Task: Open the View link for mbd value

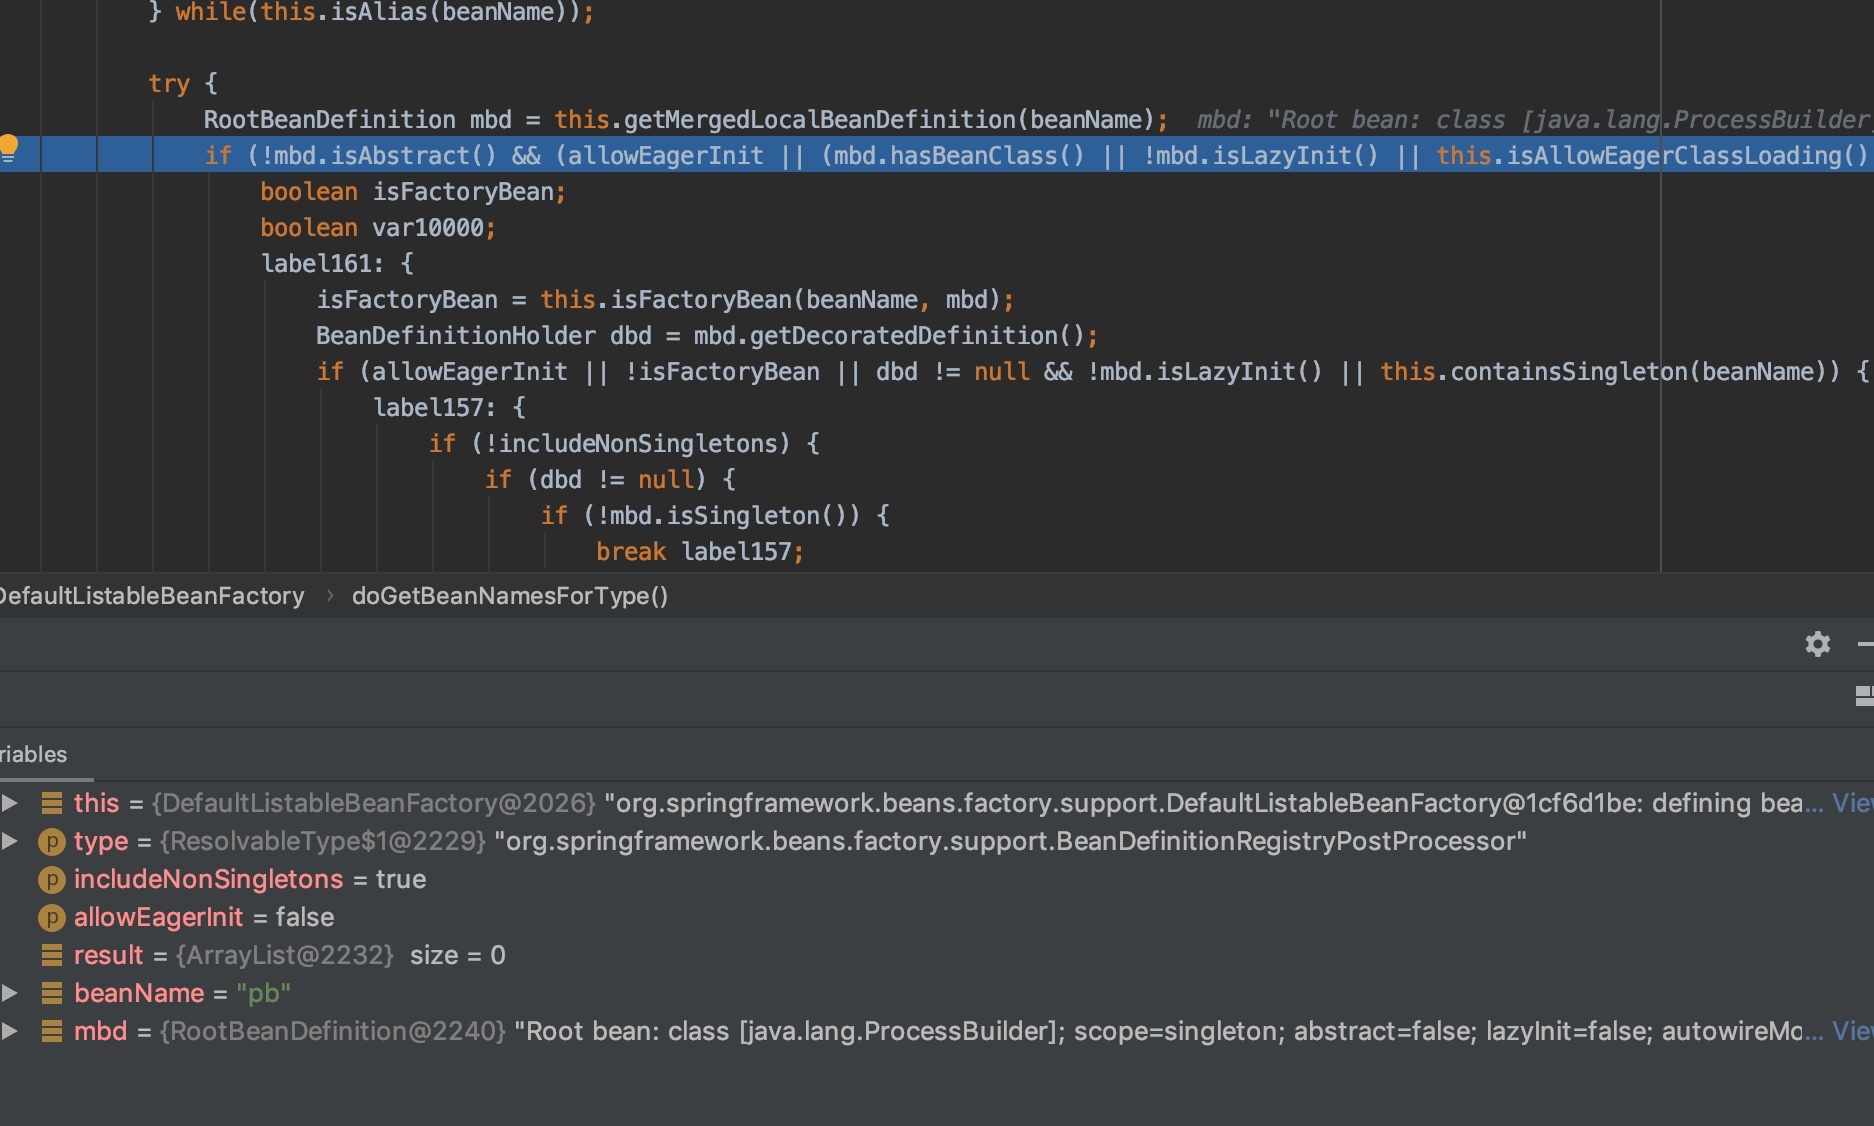Action: pos(1852,1032)
